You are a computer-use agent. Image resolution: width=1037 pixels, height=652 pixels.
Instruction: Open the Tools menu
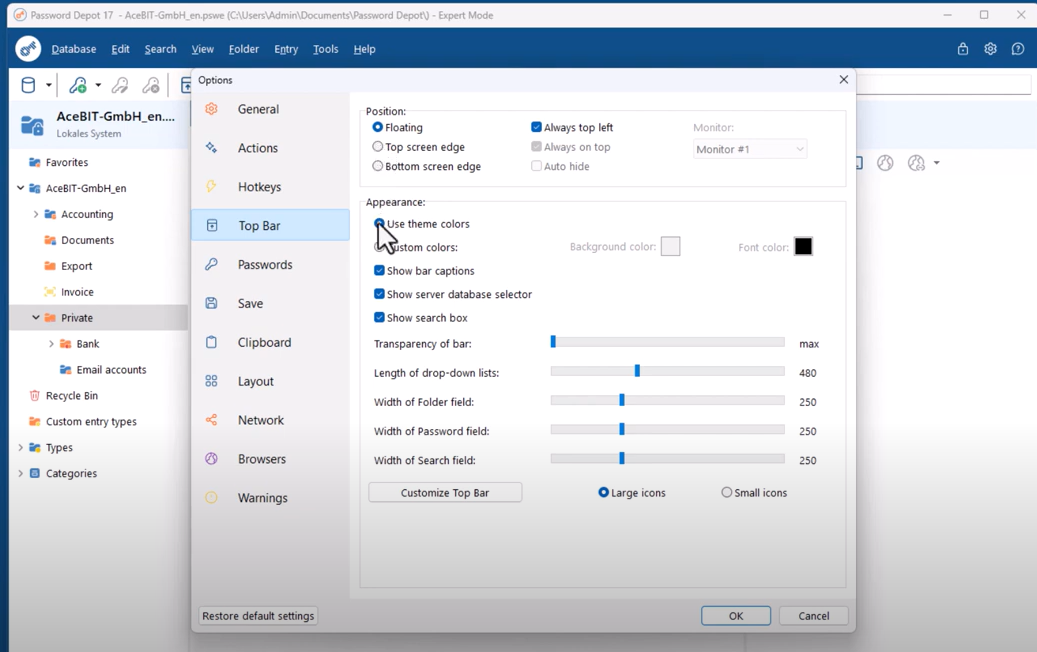(x=325, y=49)
